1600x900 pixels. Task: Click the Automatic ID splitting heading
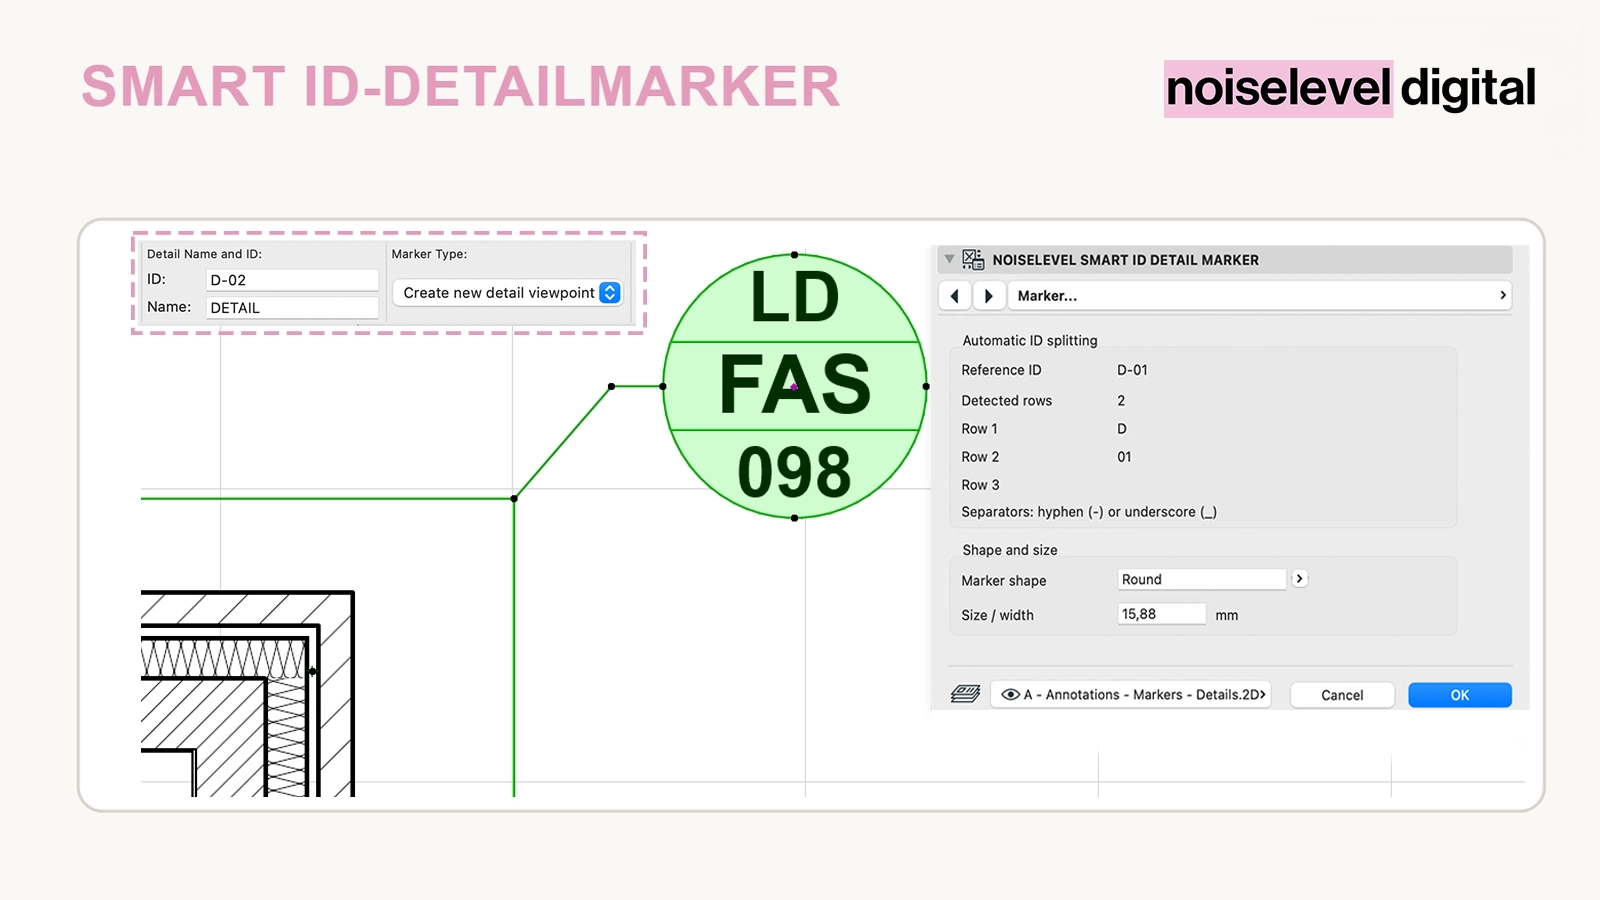pyautogui.click(x=1030, y=341)
